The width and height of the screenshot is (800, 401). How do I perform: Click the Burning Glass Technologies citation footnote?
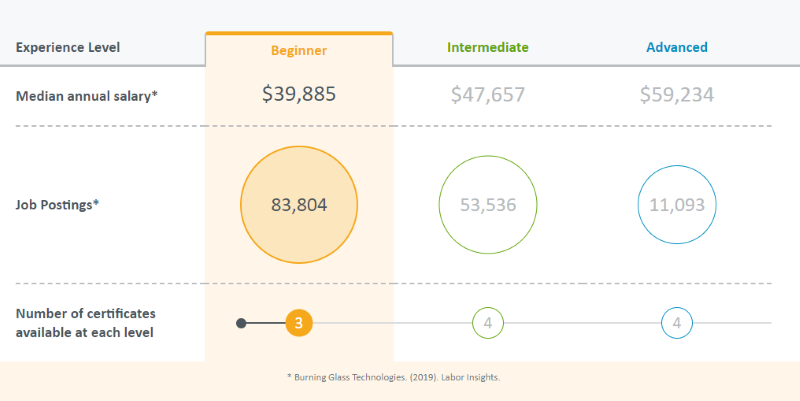tap(393, 378)
